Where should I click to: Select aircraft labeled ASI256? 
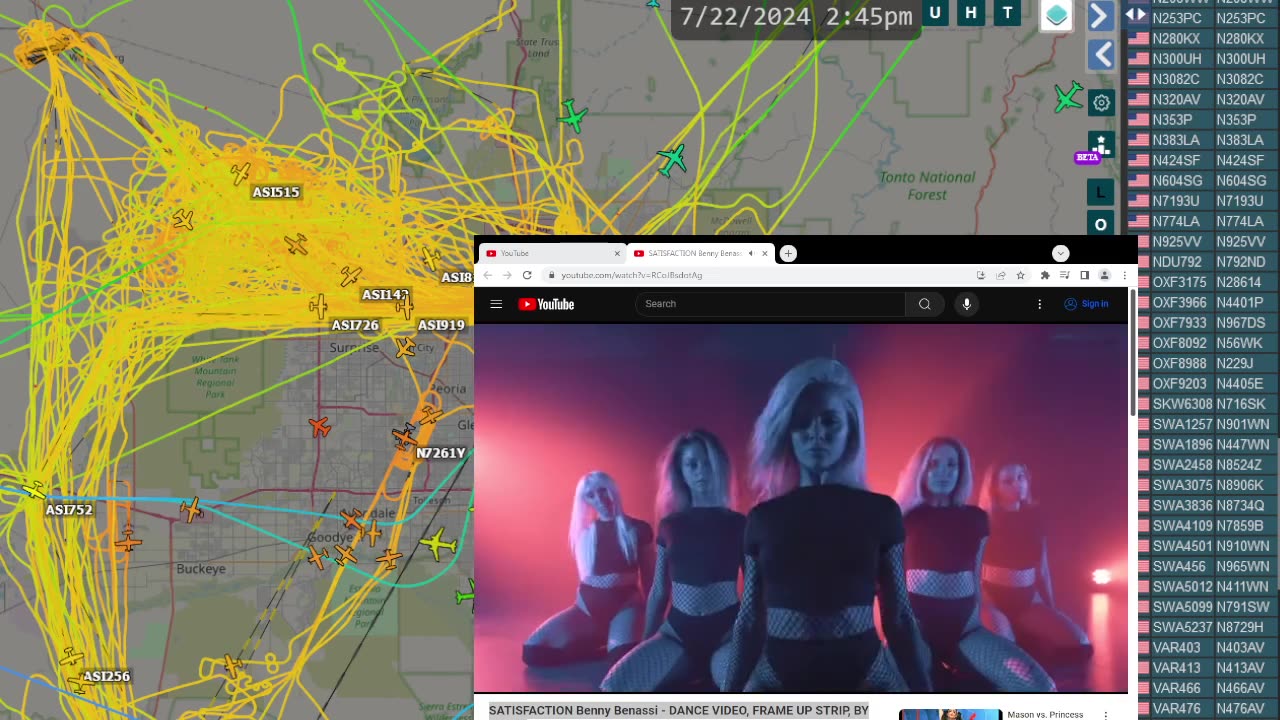[106, 677]
